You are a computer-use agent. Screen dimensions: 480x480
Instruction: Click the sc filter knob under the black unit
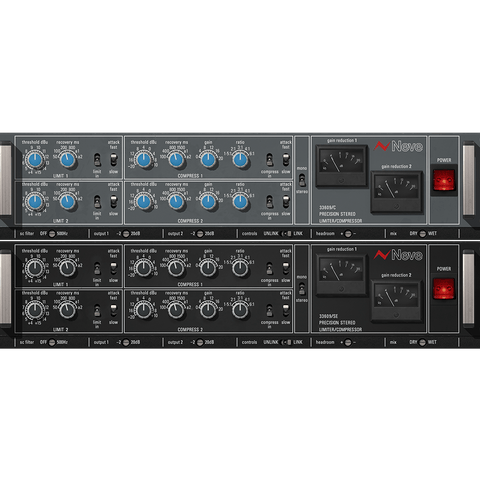pos(52,342)
